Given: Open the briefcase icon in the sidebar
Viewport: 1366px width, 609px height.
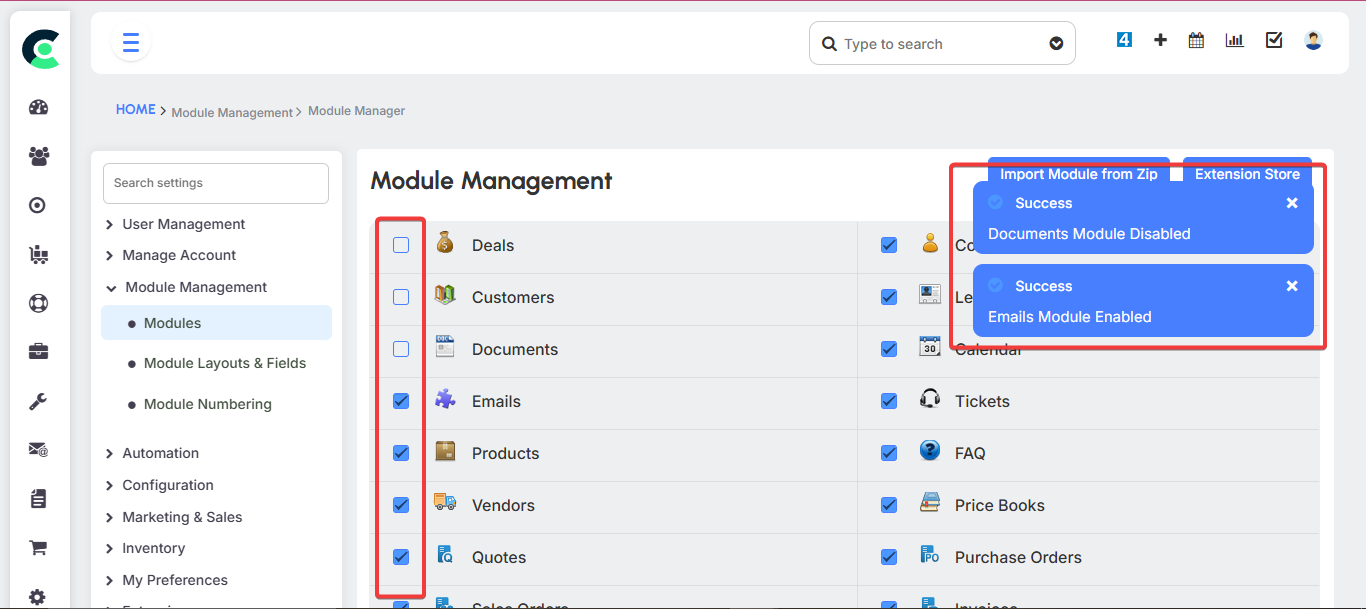Looking at the screenshot, I should pyautogui.click(x=37, y=351).
